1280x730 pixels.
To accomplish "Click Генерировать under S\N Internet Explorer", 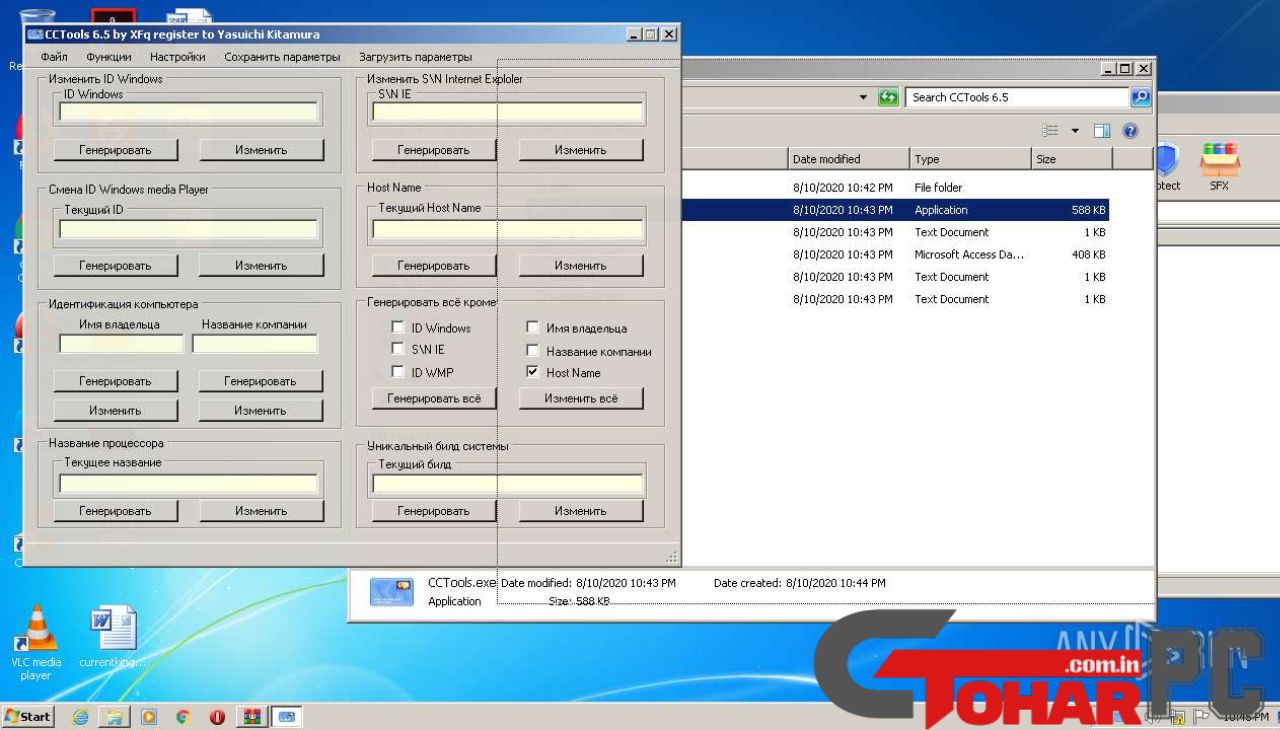I will 433,150.
